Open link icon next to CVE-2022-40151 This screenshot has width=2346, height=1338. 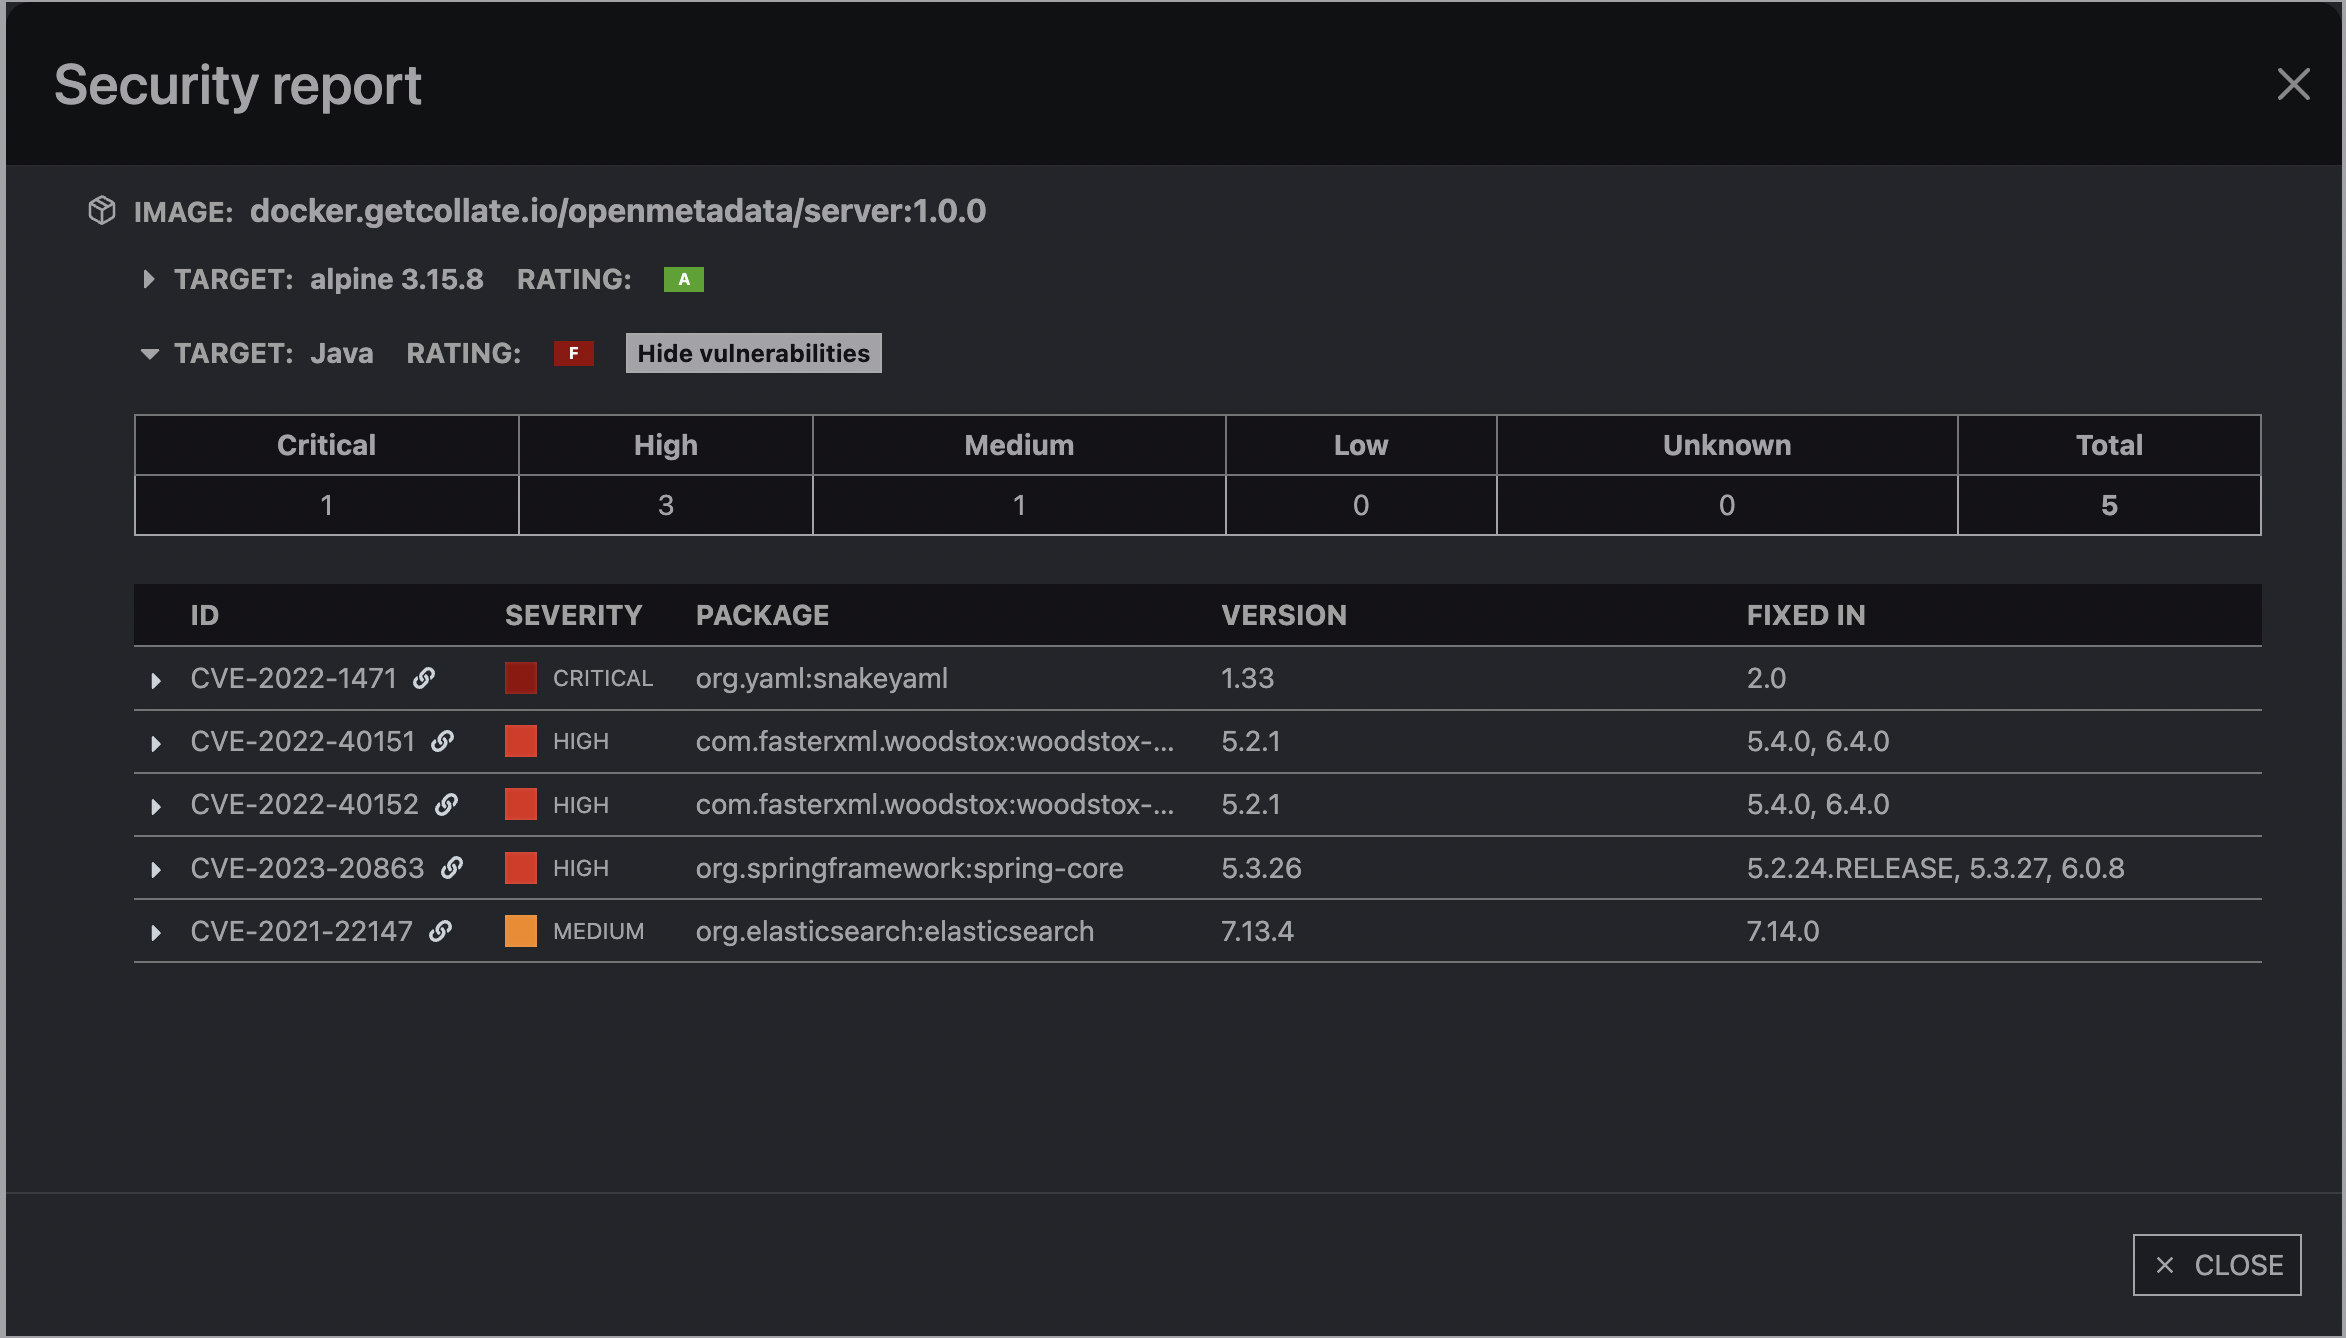pos(442,741)
